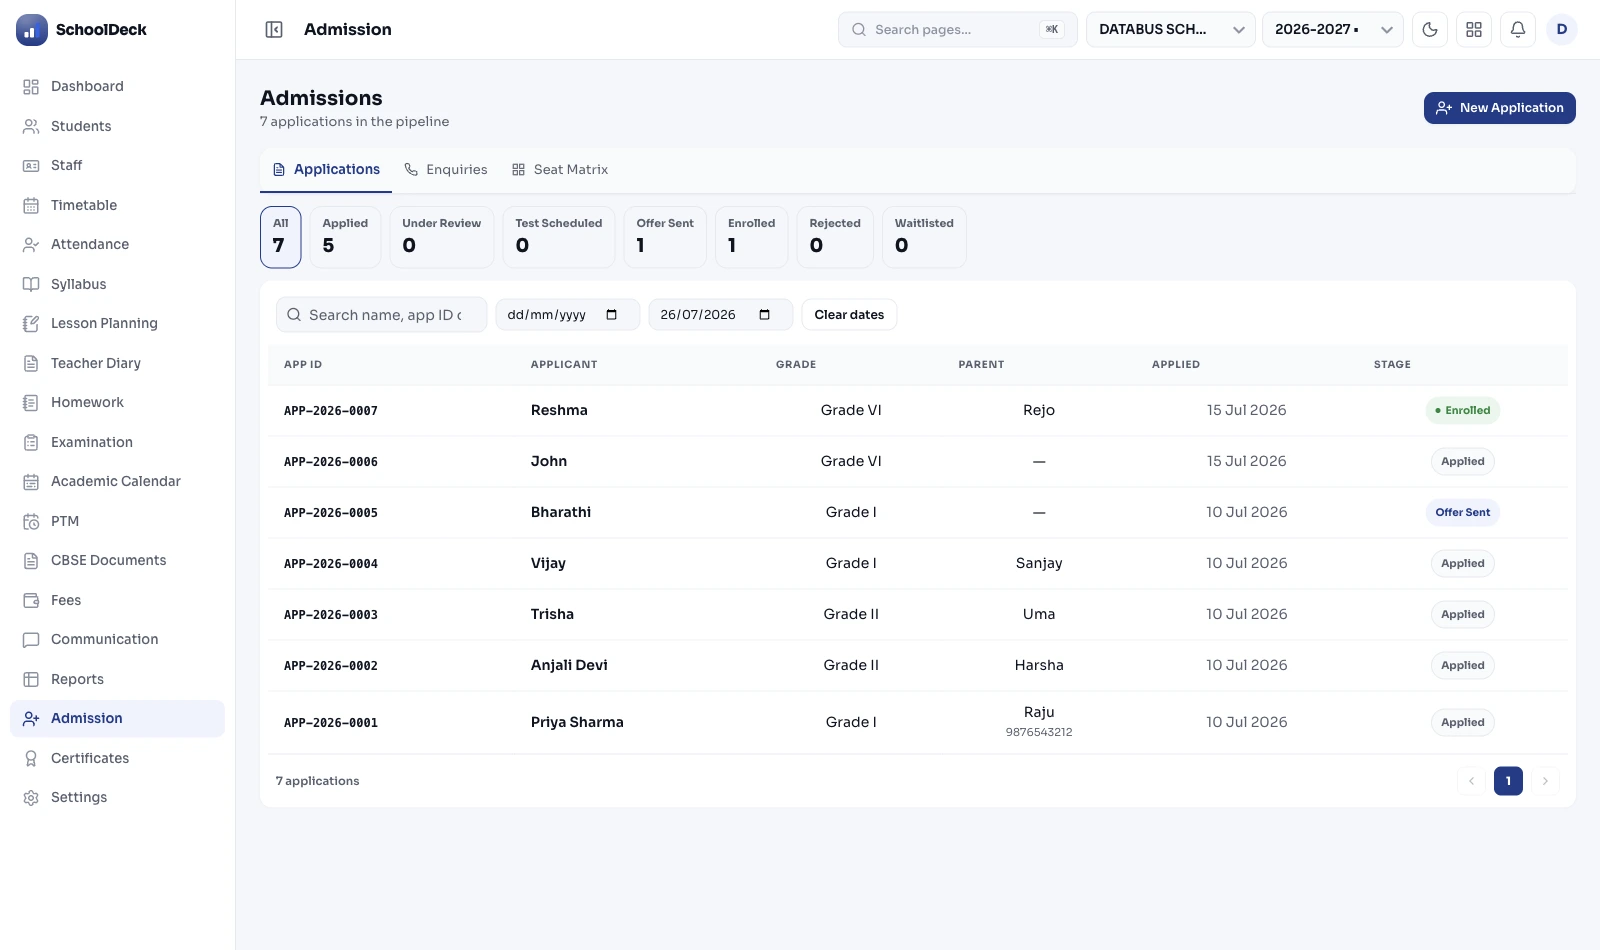The height and width of the screenshot is (950, 1600).
Task: Click the Enrolled badge for Reshma
Action: tap(1462, 411)
